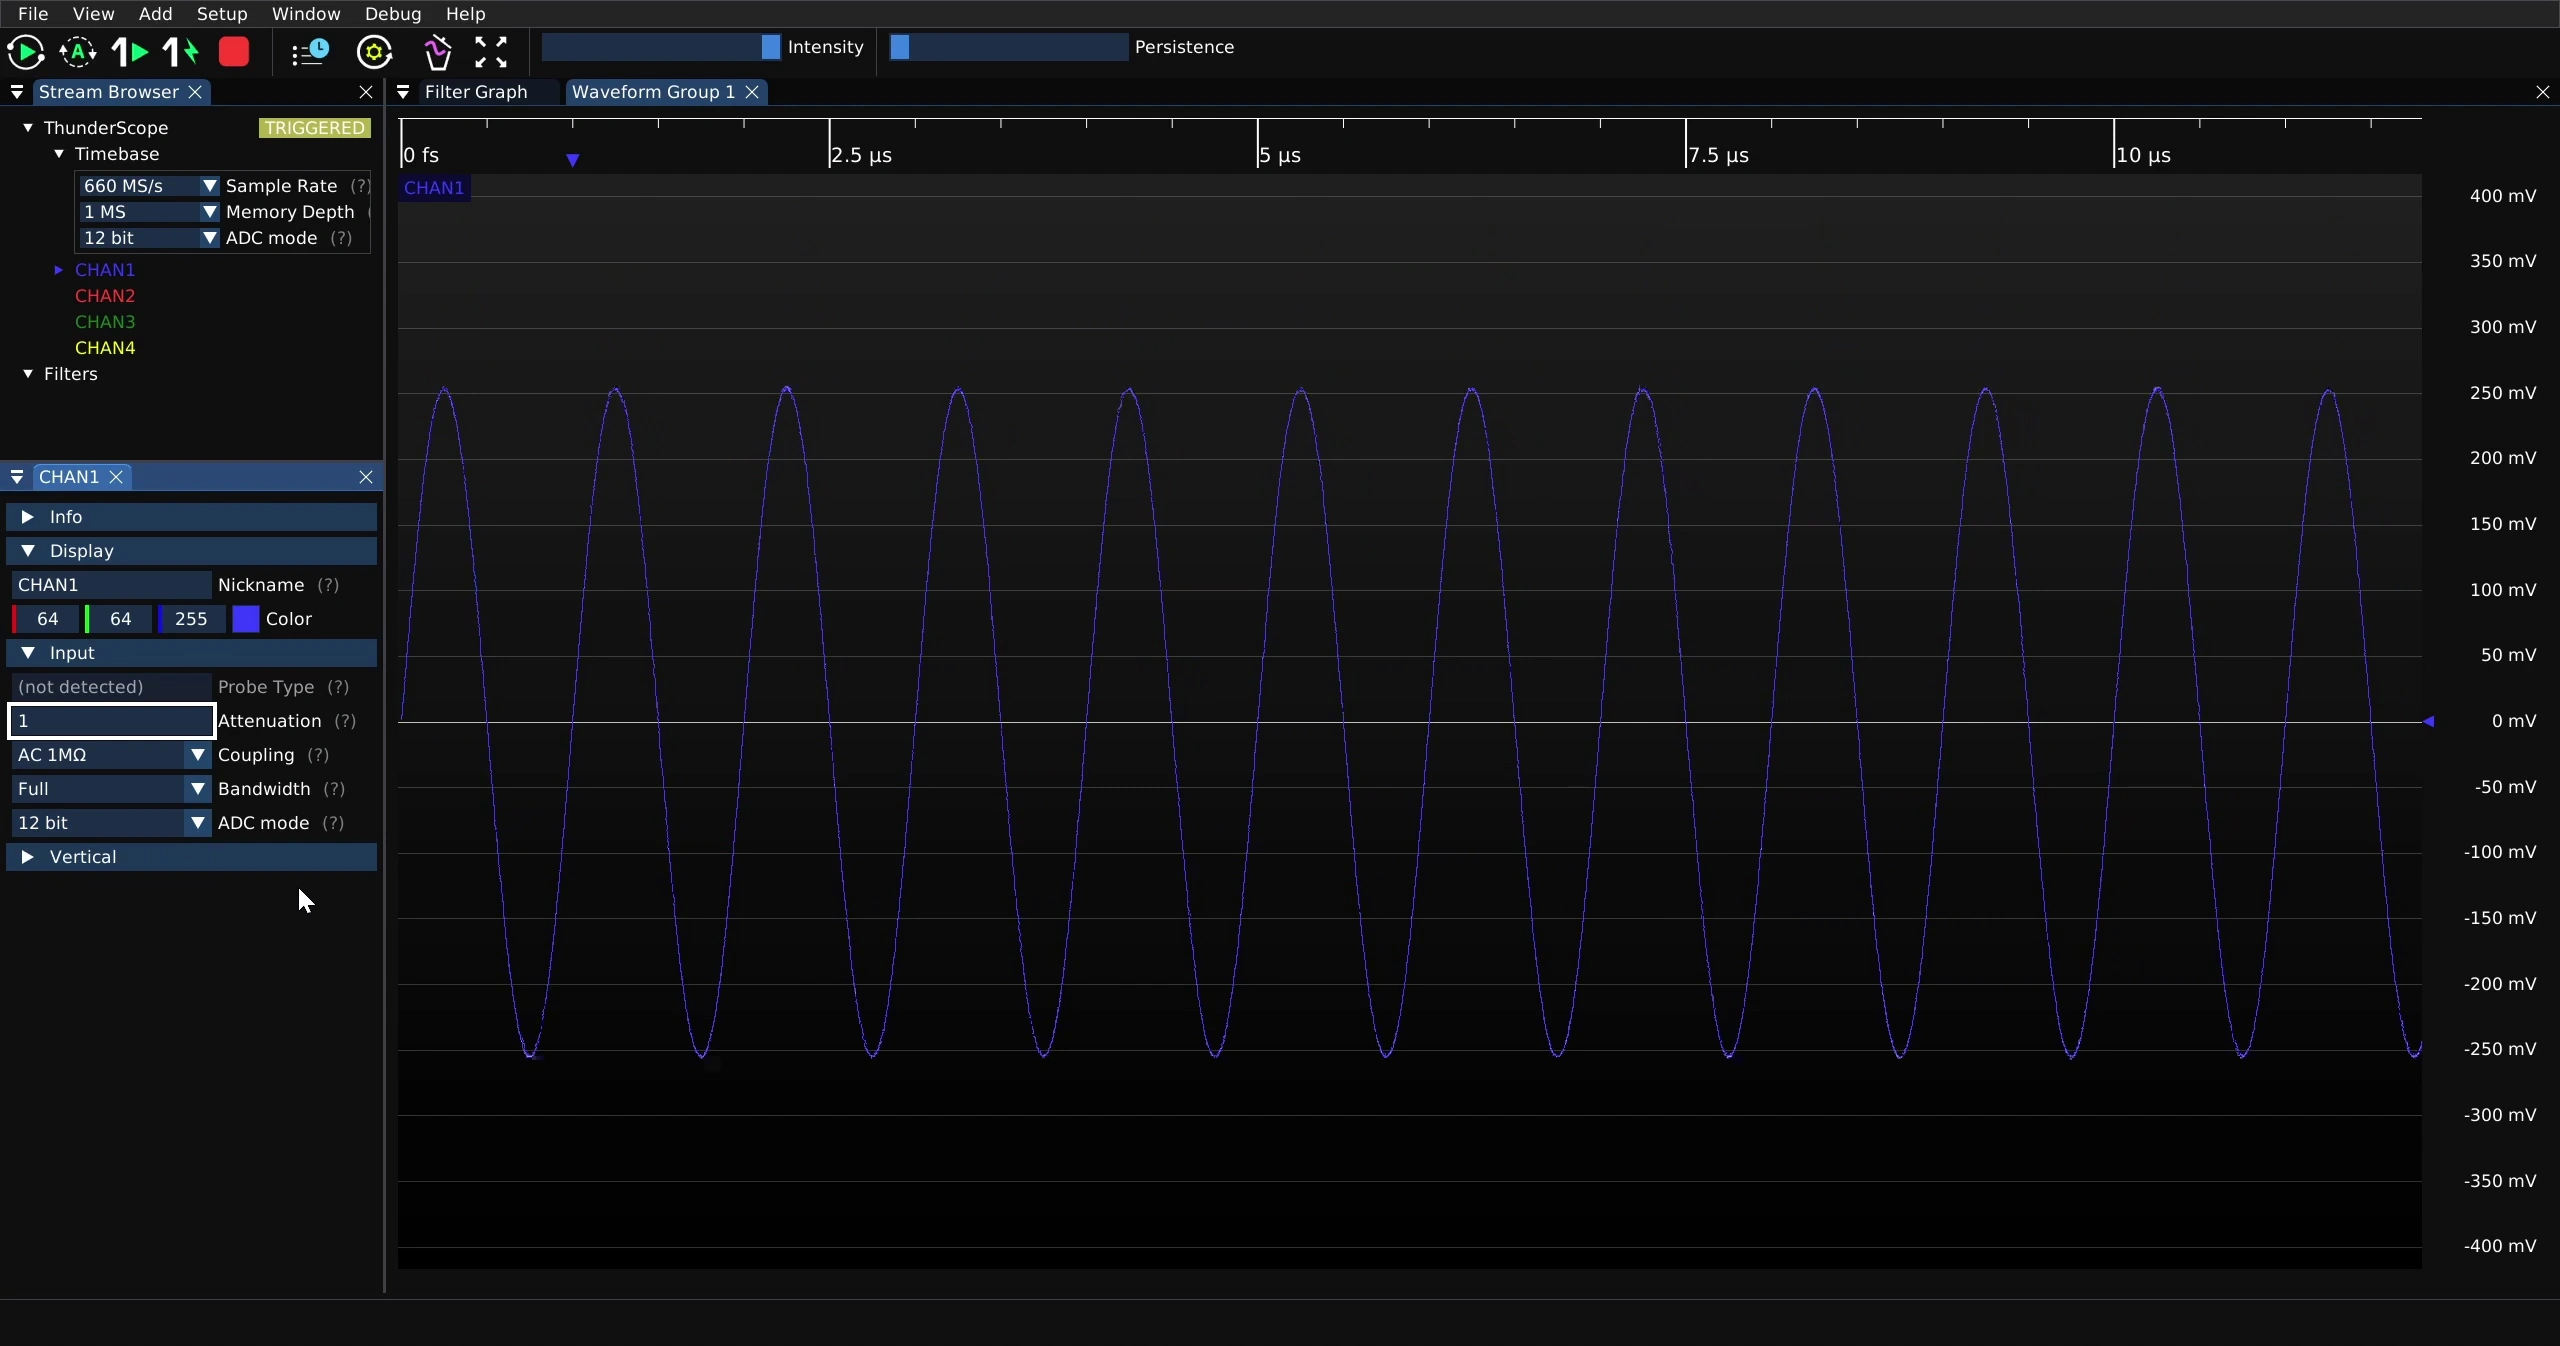The width and height of the screenshot is (2560, 1346).
Task: Click the refresh settings gear icon
Action: [375, 52]
